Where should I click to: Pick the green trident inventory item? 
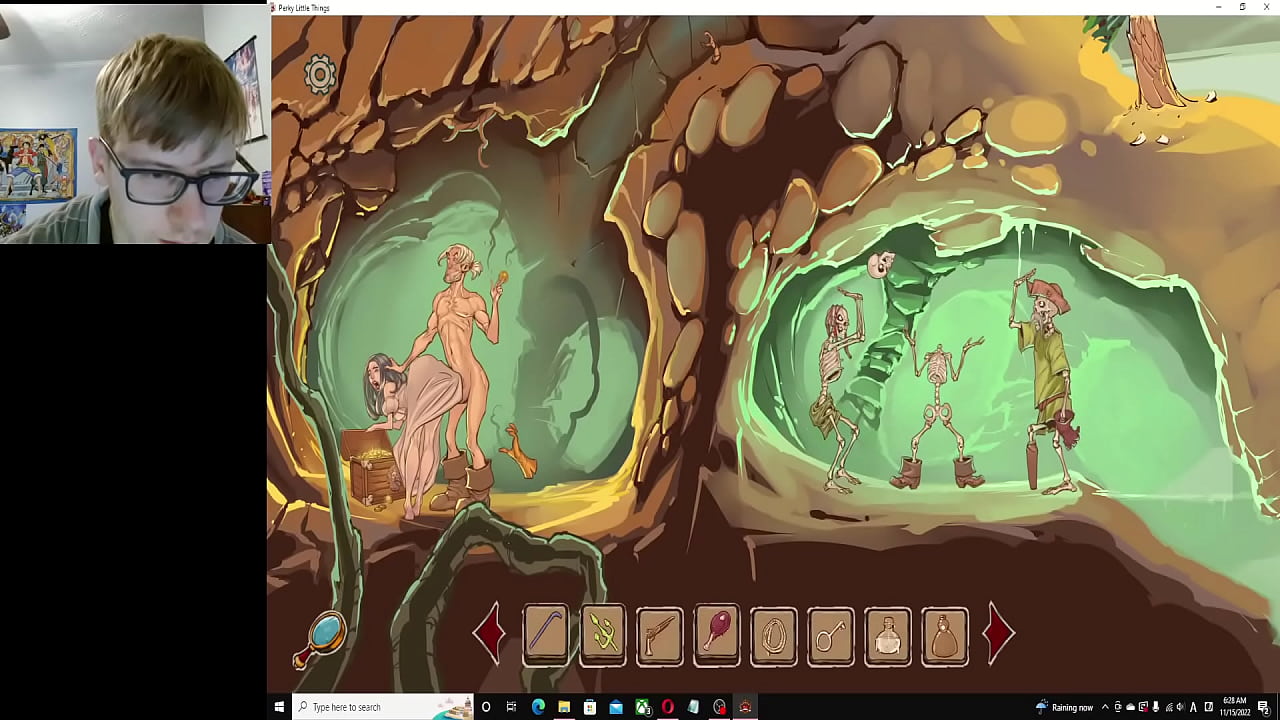coord(603,635)
